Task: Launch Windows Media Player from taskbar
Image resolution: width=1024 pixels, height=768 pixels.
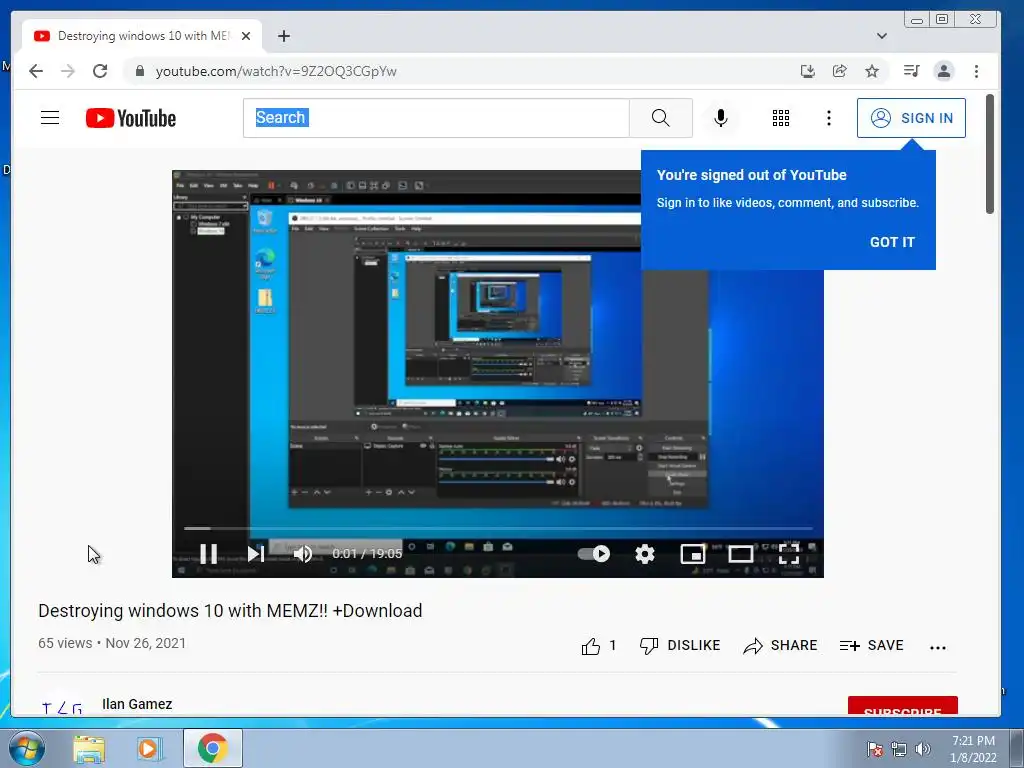Action: click(x=149, y=748)
